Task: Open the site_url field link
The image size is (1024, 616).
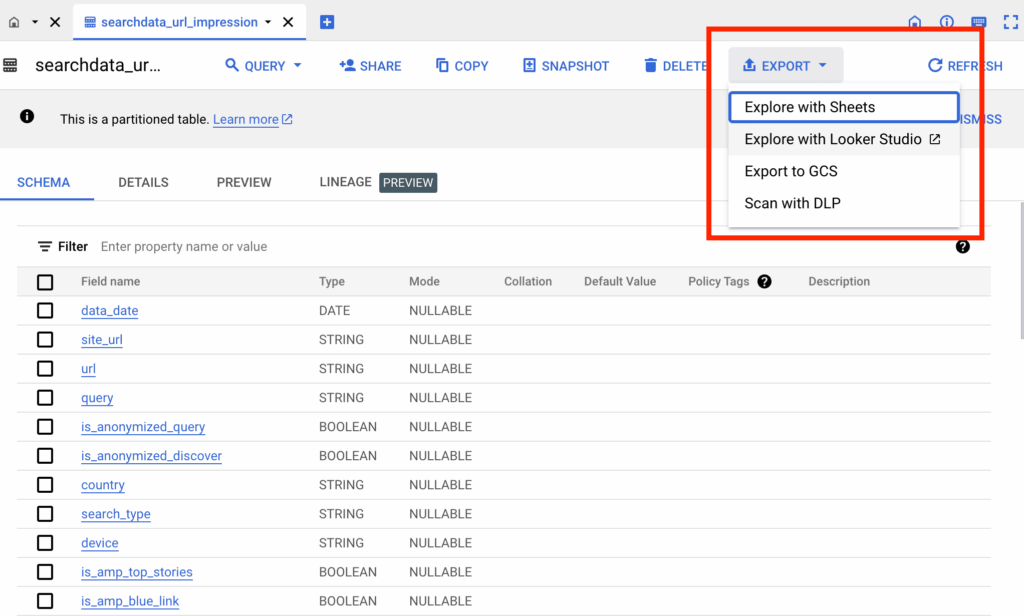Action: pos(102,340)
